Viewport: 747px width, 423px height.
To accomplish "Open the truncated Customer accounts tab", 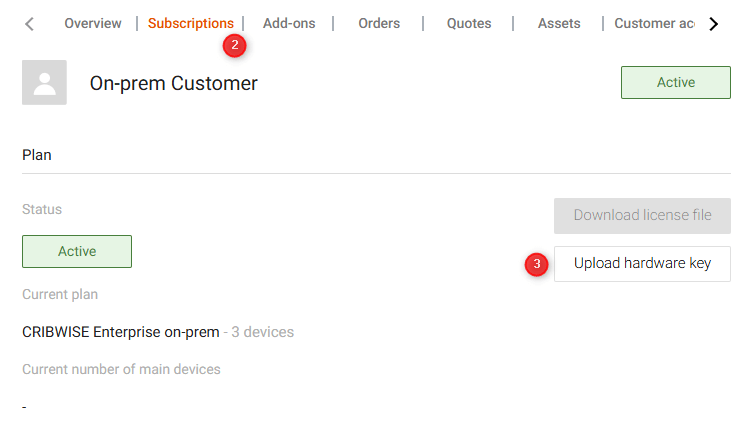I will (x=654, y=23).
